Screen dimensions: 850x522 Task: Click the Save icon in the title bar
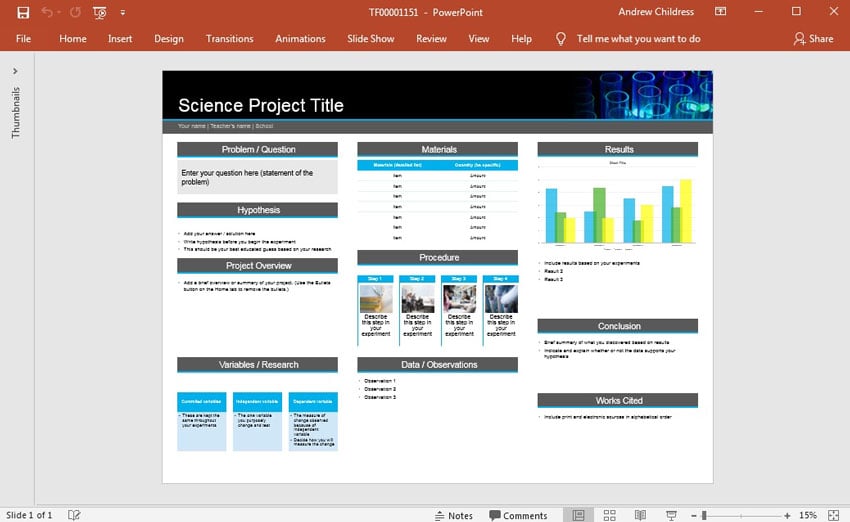click(x=23, y=12)
